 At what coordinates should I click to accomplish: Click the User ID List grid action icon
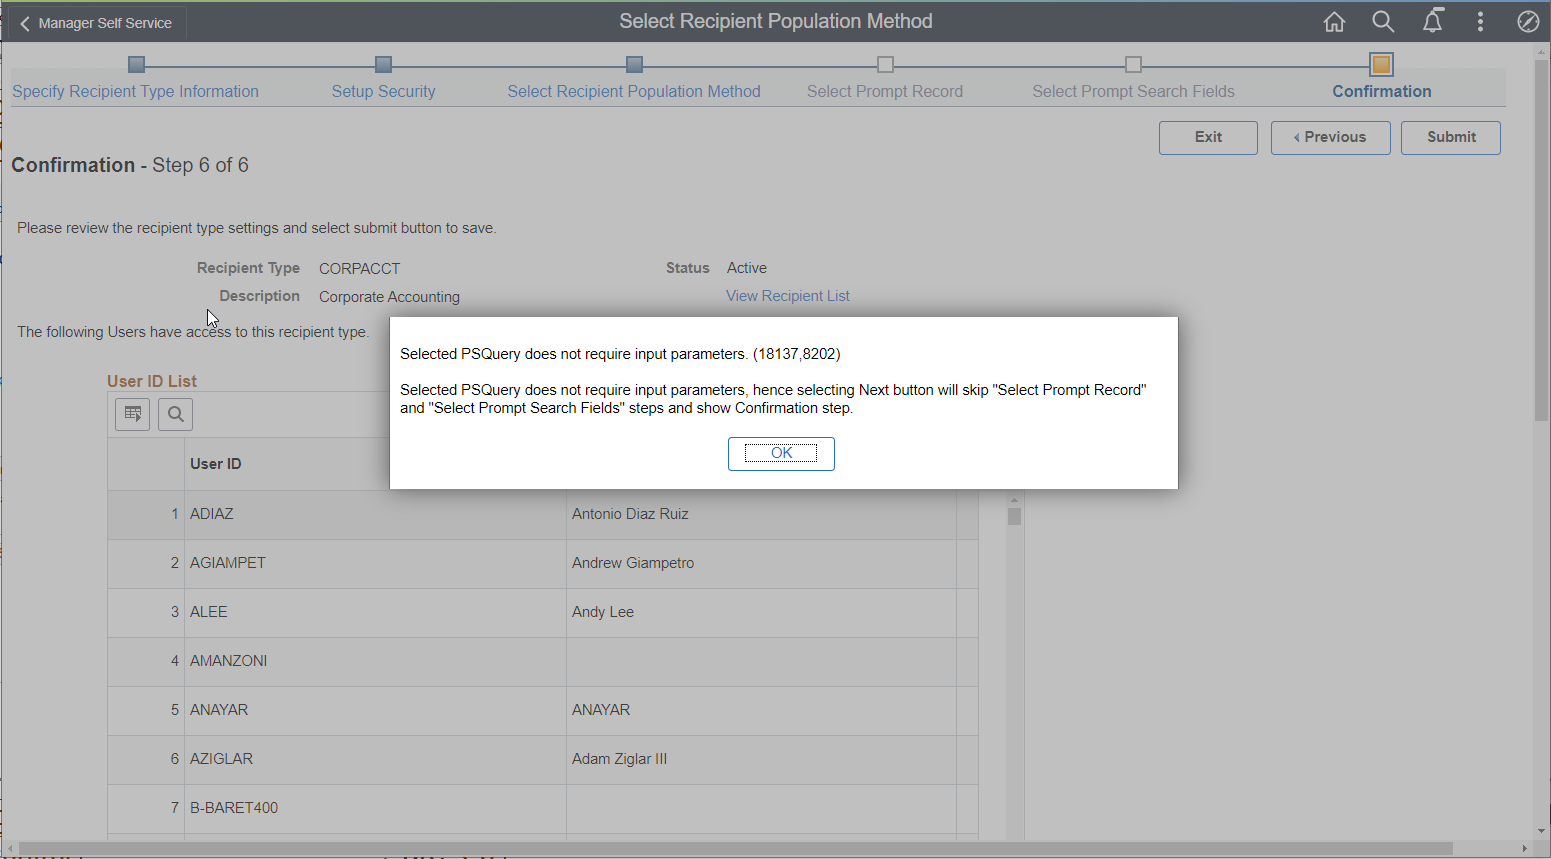click(133, 414)
